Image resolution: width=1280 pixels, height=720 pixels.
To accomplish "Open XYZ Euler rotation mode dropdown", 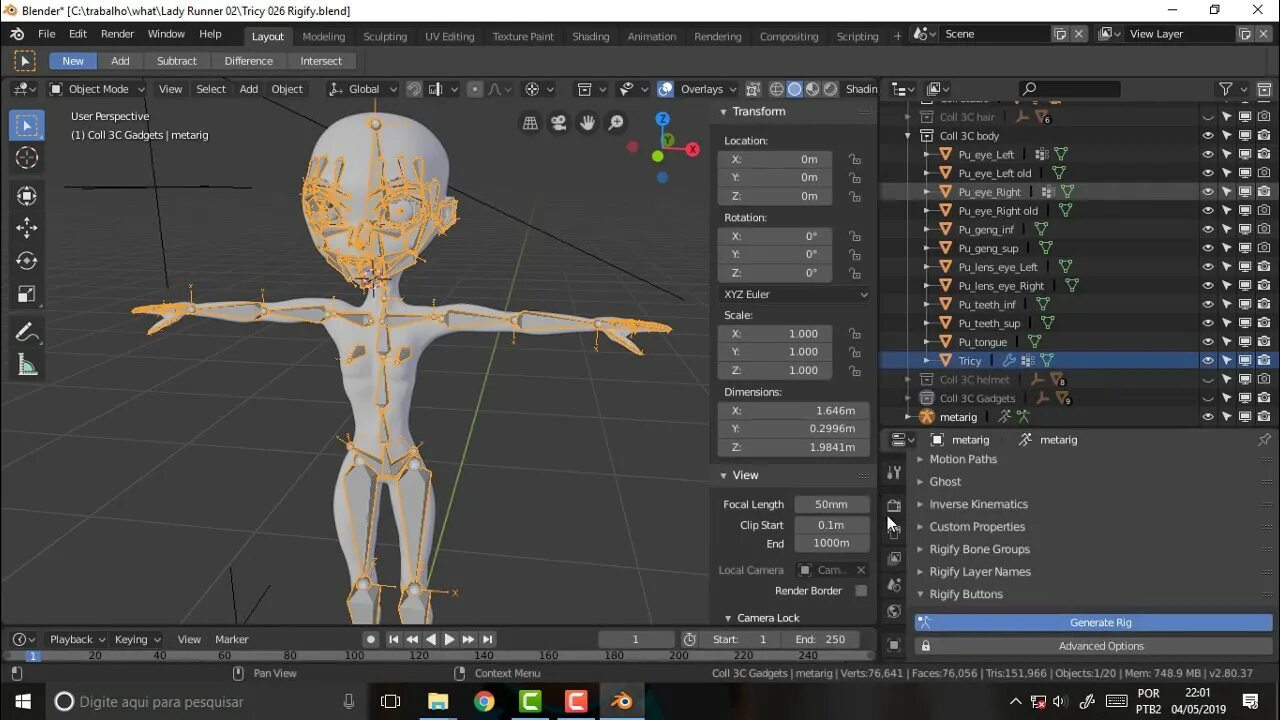I will [794, 294].
